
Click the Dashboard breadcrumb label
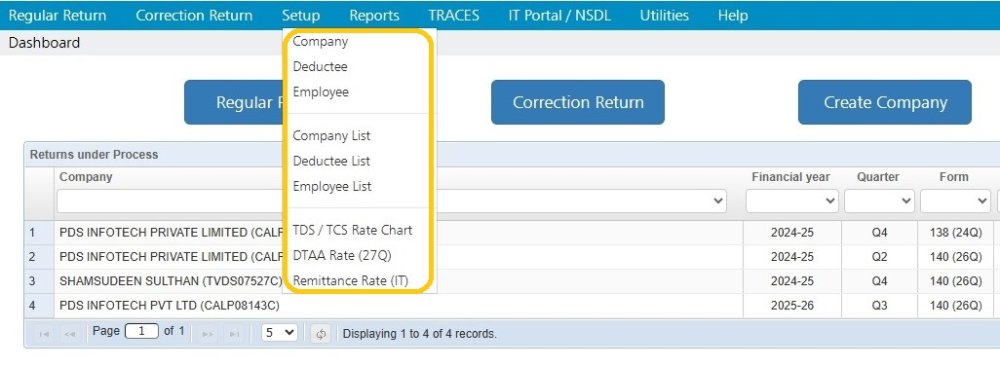tap(44, 43)
